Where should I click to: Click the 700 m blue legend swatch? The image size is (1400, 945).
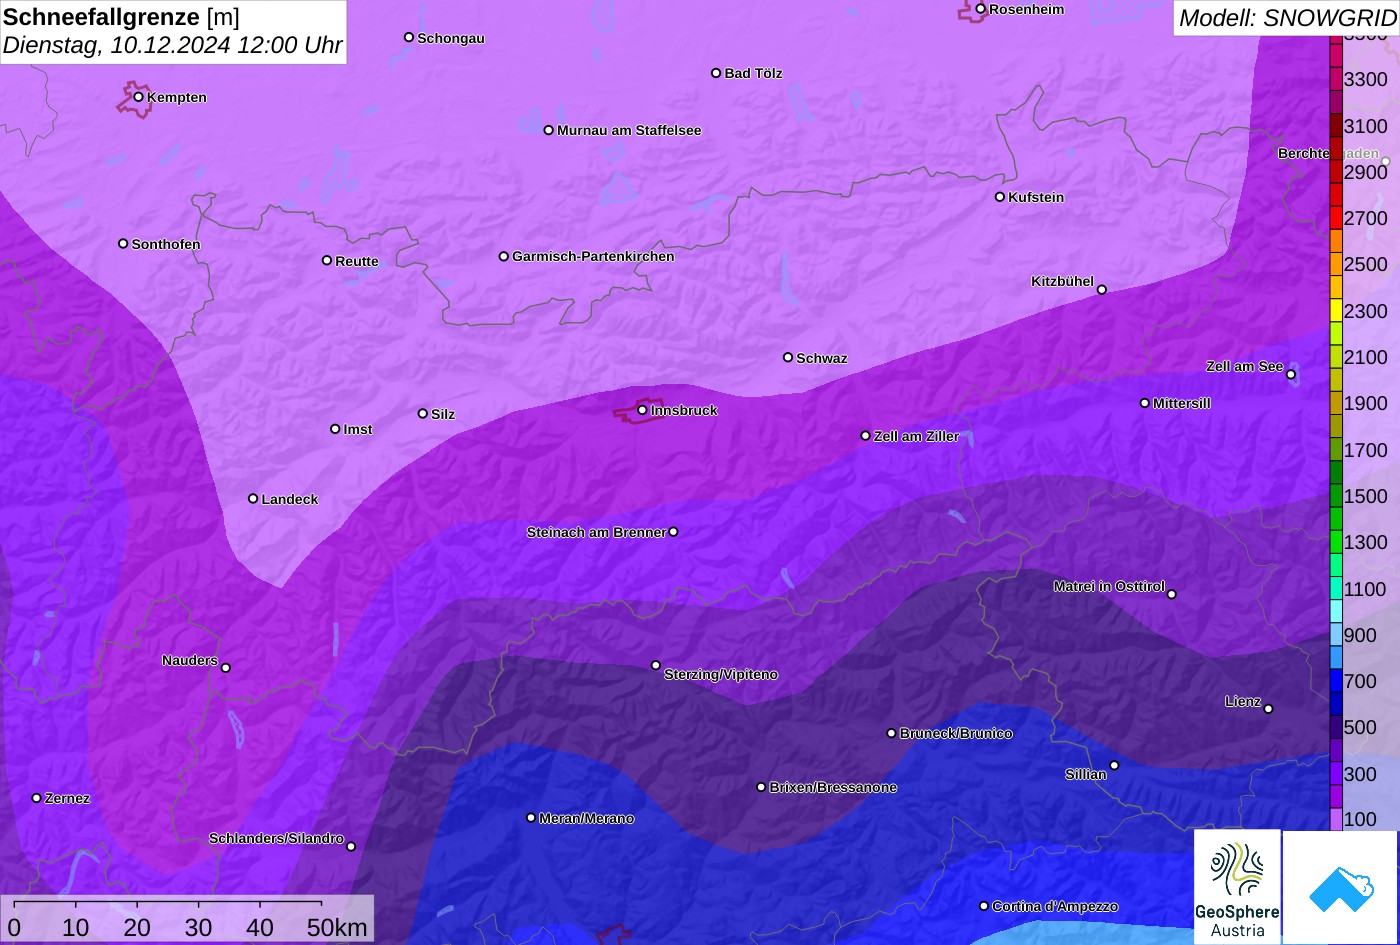(1336, 681)
